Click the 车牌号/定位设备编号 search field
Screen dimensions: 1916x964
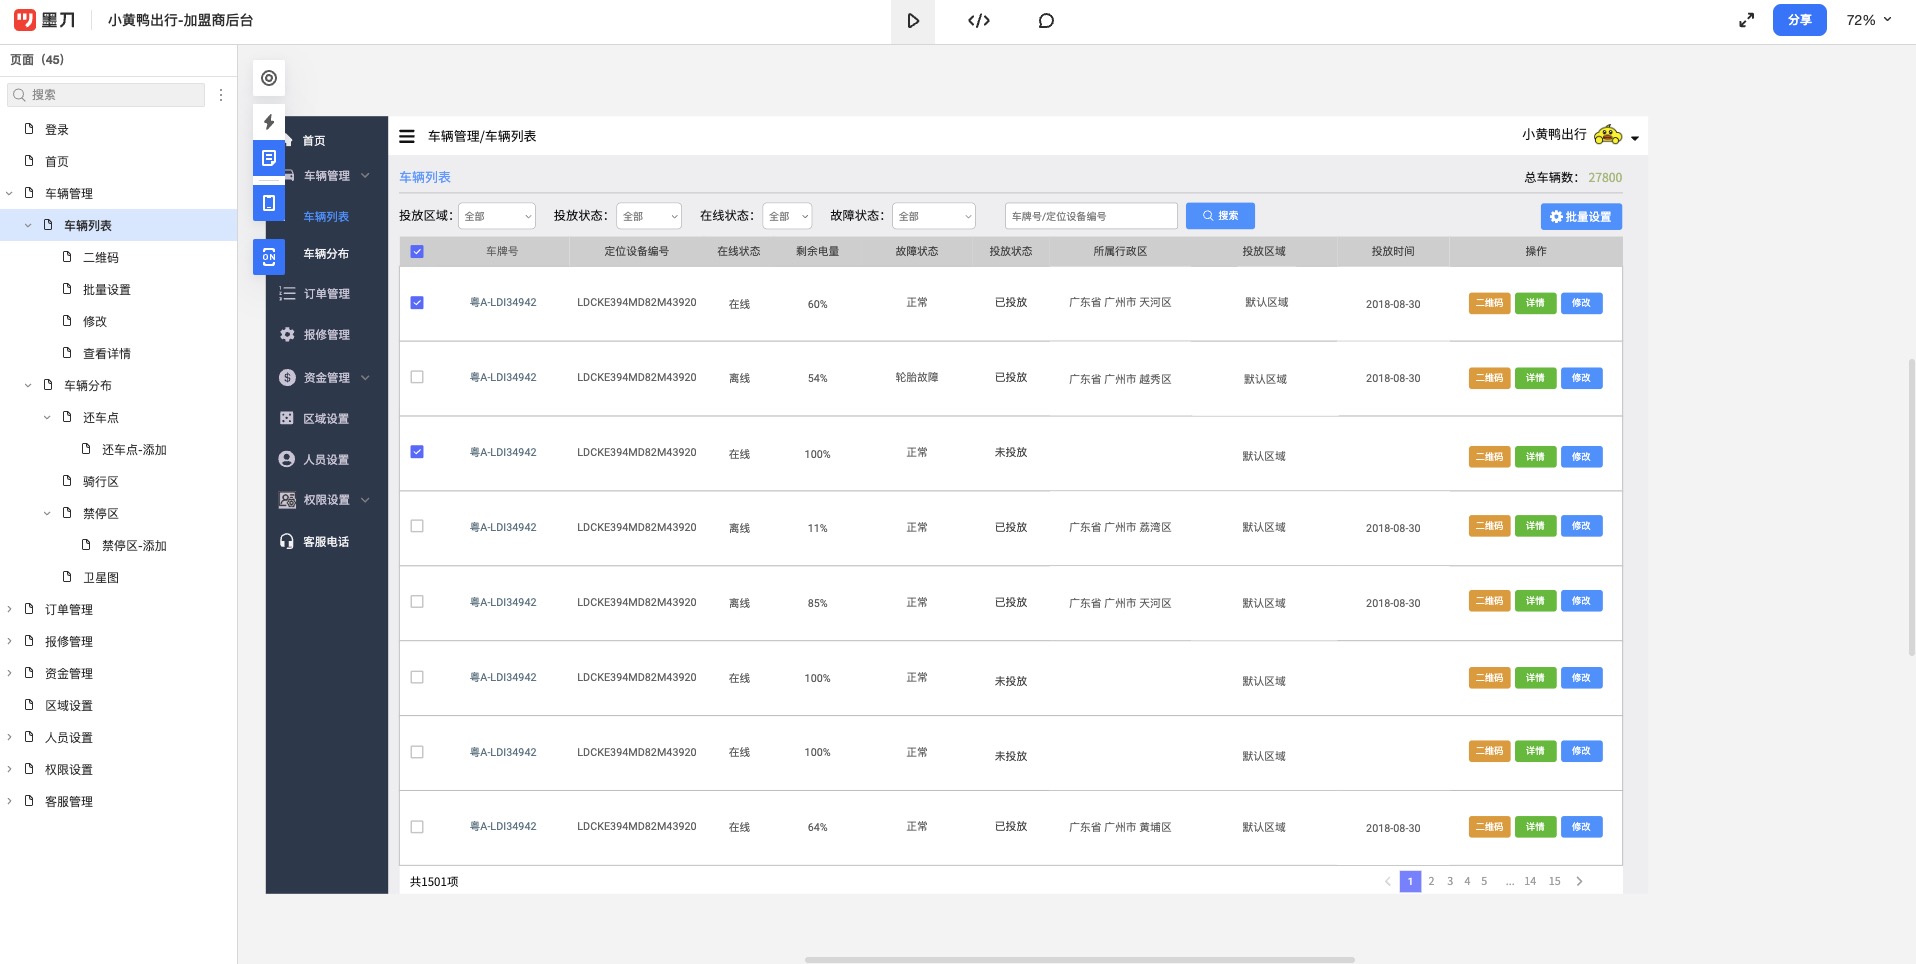(x=1091, y=216)
